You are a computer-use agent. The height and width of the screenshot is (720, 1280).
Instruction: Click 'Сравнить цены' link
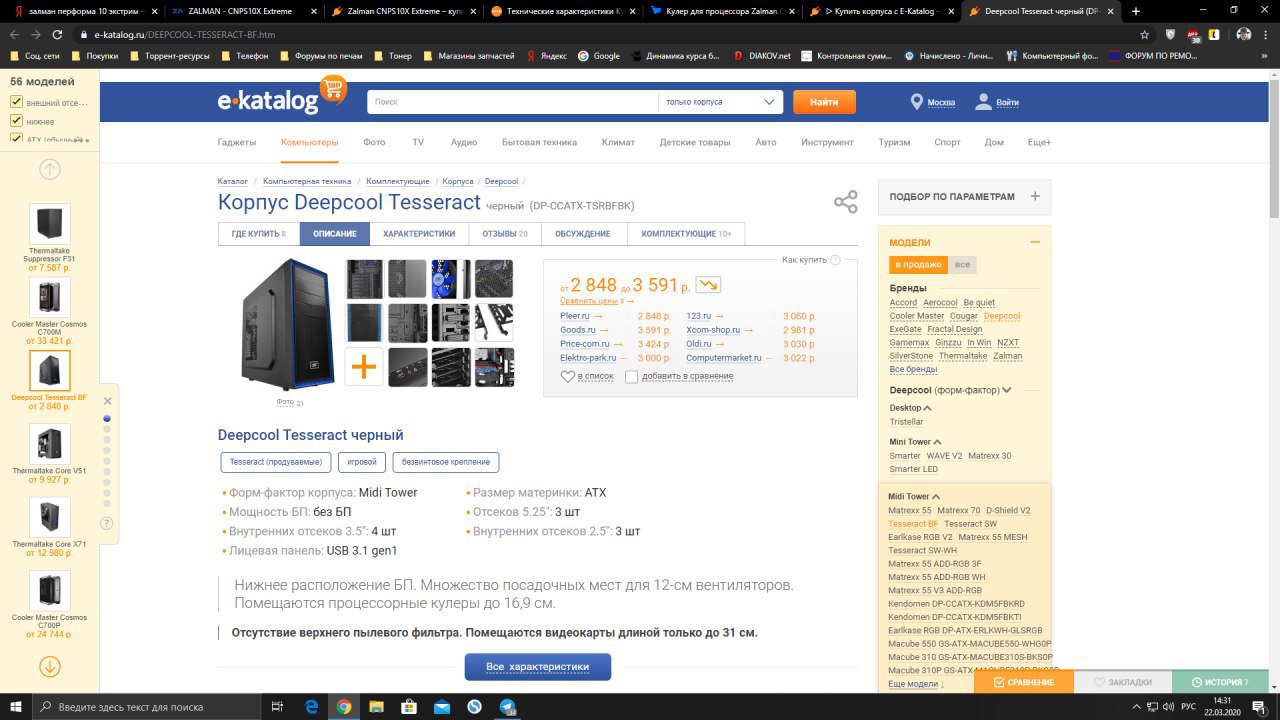tap(591, 300)
